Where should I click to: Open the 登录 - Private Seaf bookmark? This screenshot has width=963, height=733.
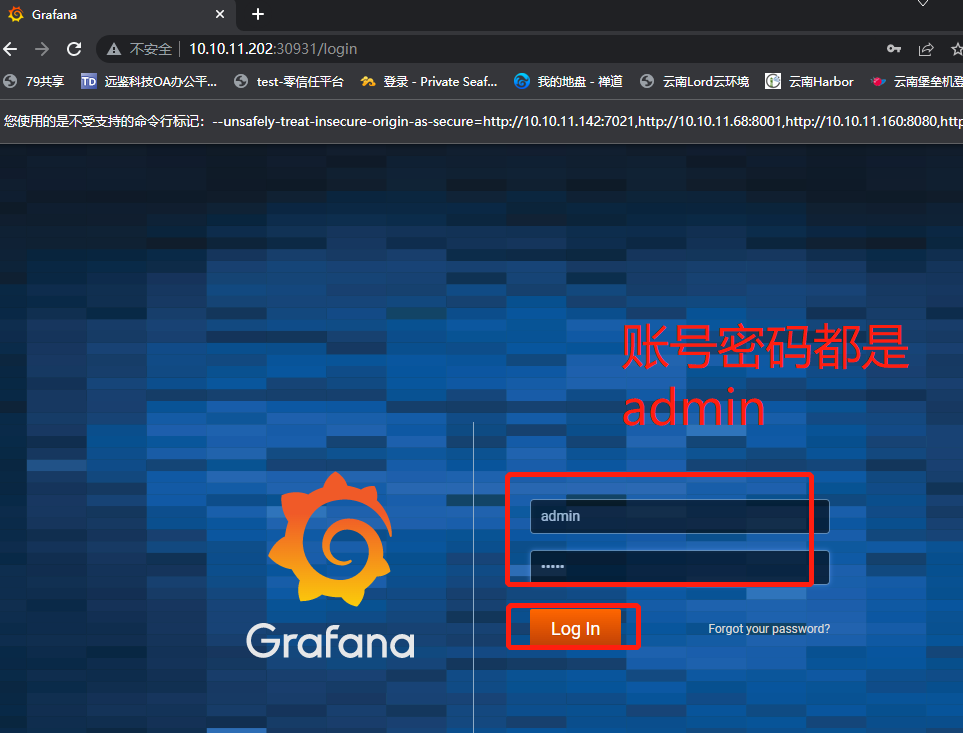429,82
